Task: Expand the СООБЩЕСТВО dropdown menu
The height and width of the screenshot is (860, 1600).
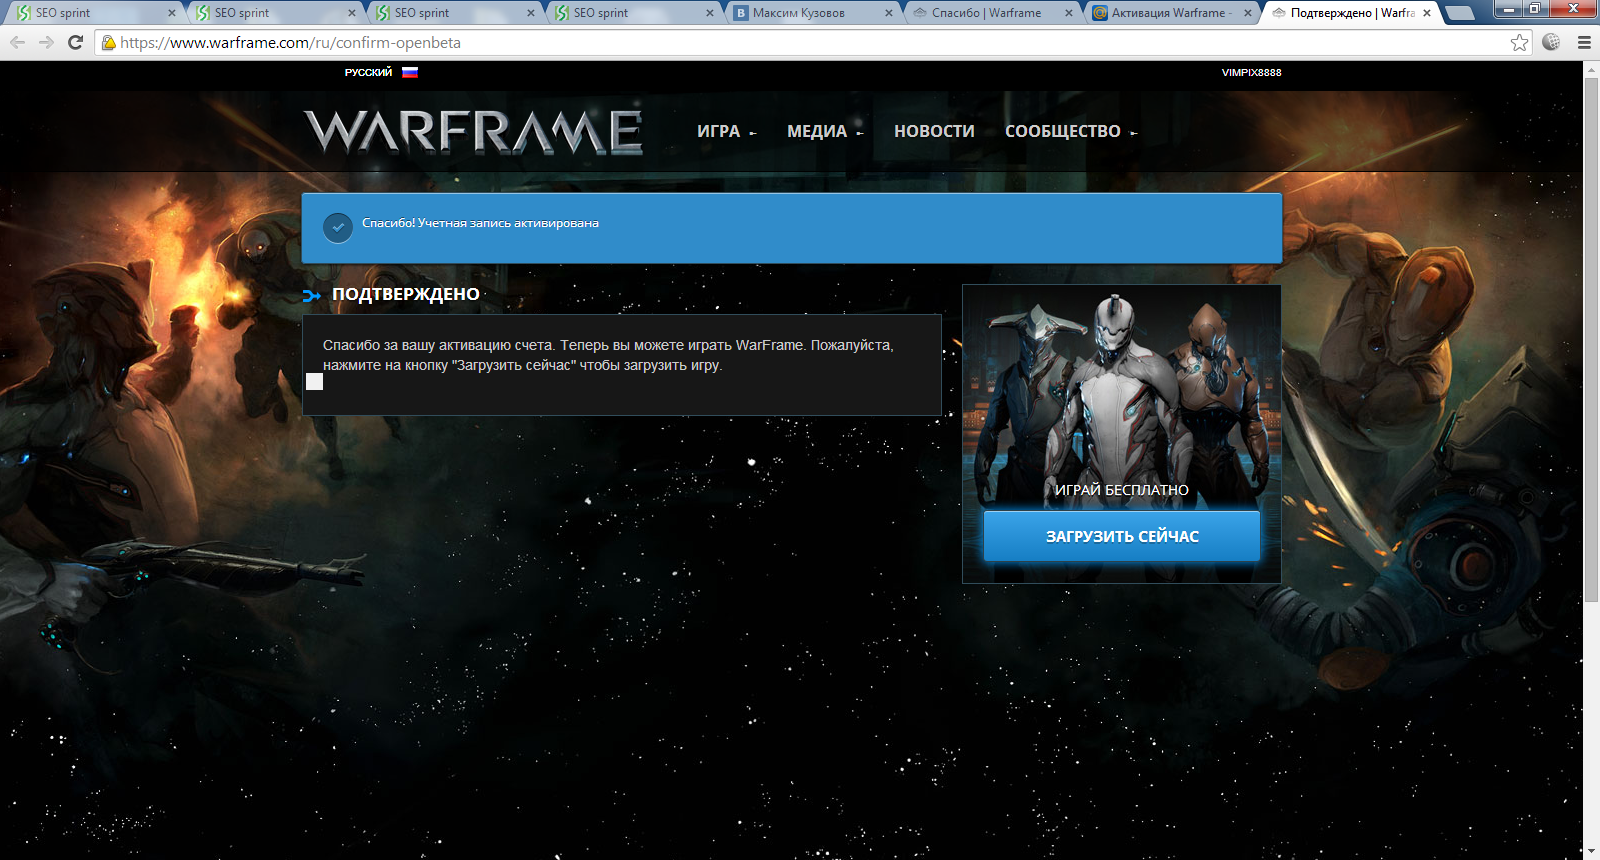Action: (1071, 131)
